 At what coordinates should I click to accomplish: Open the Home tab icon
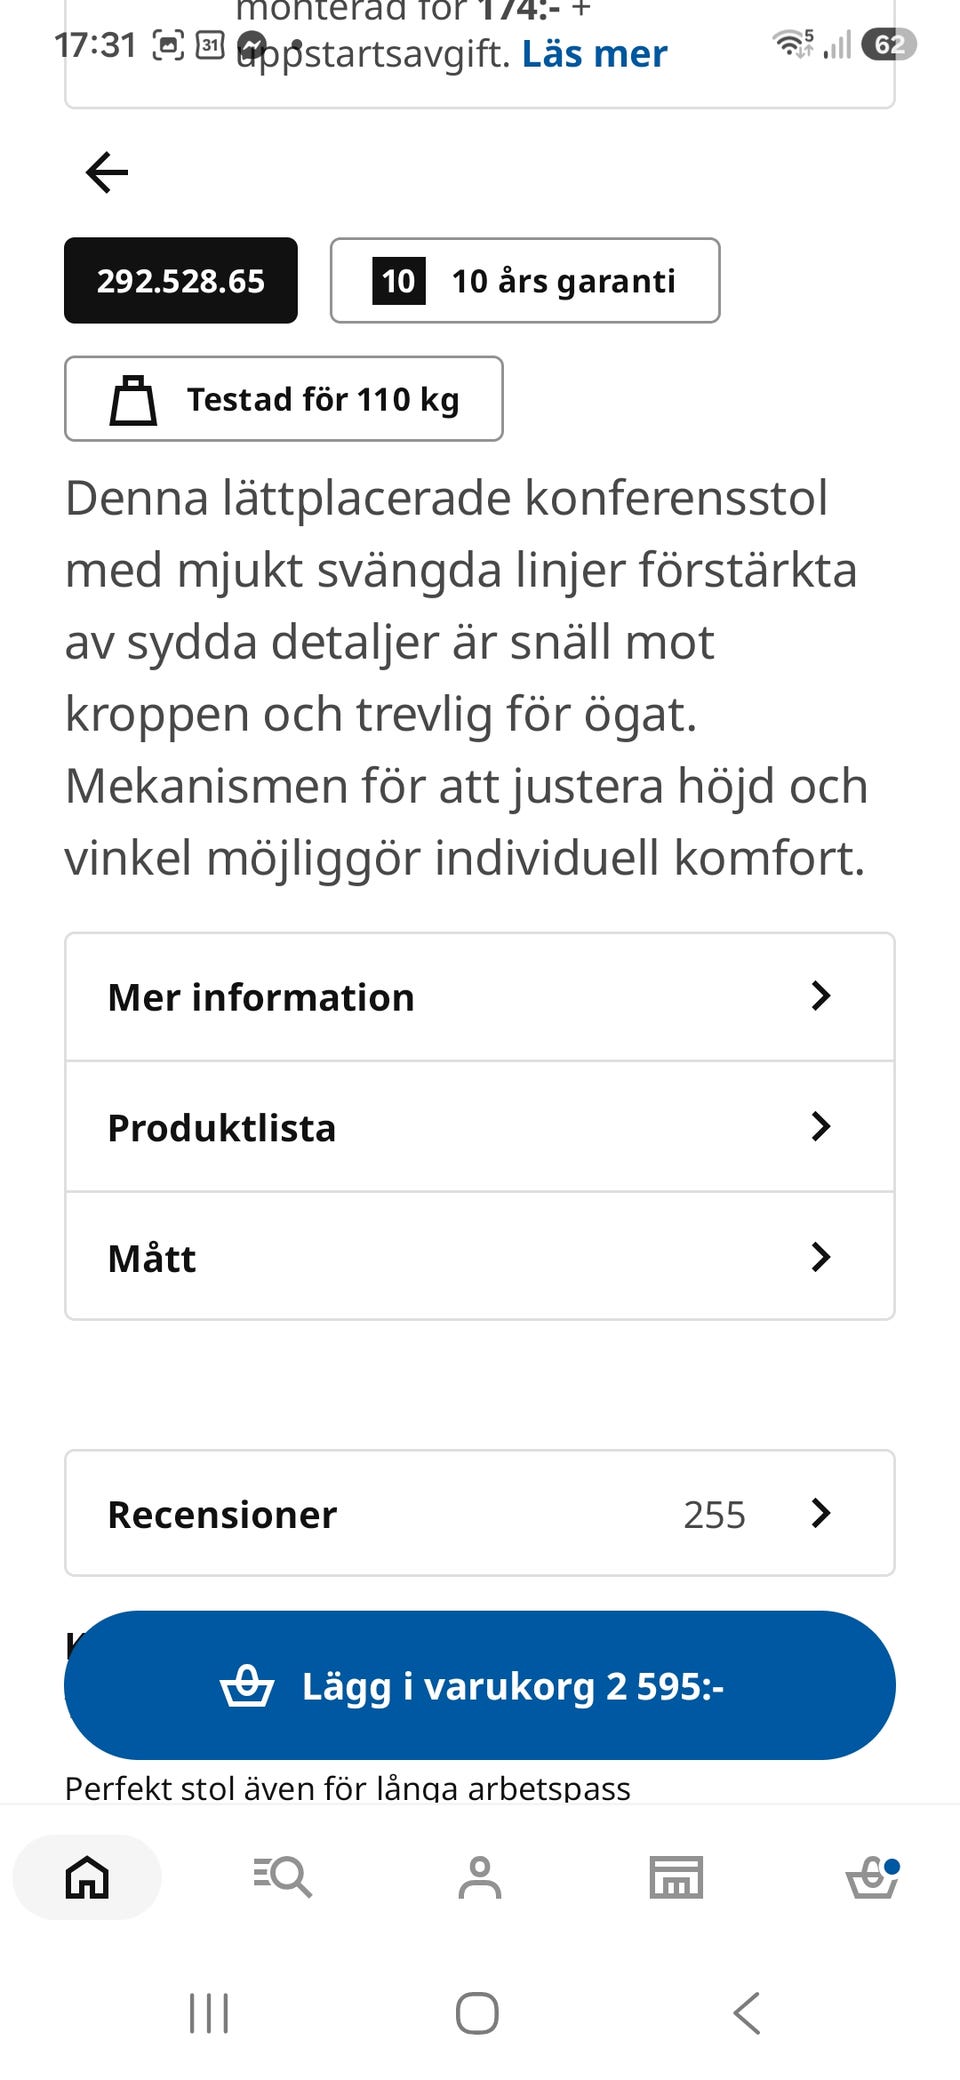pos(87,1877)
